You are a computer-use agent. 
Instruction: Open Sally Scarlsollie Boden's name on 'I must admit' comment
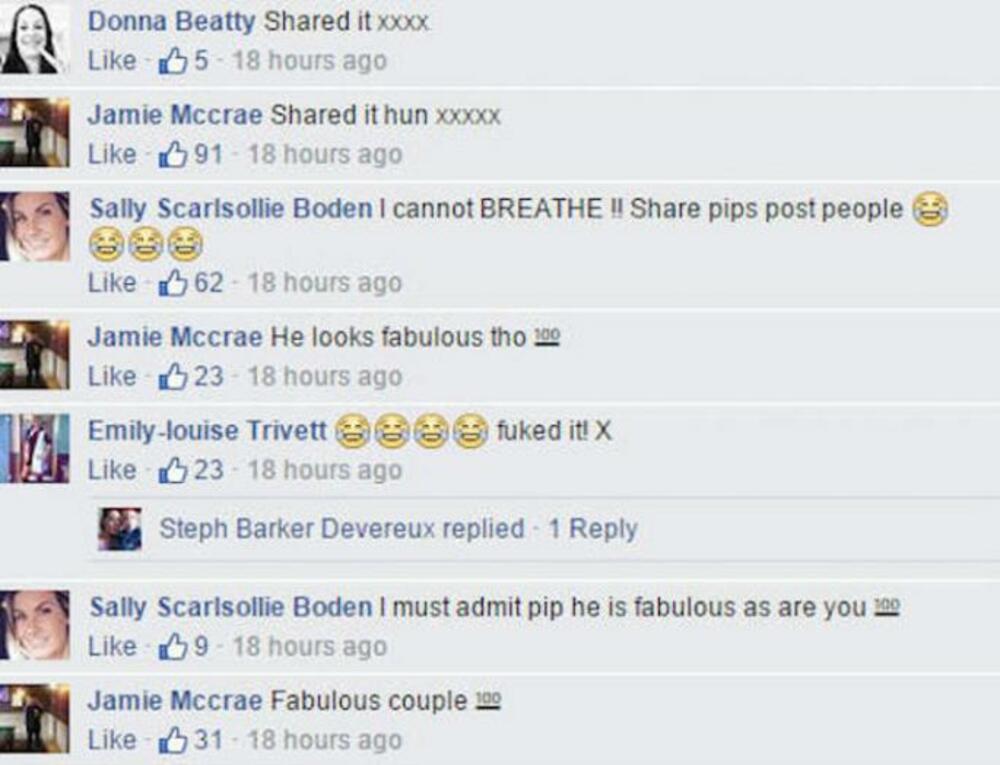(x=231, y=607)
